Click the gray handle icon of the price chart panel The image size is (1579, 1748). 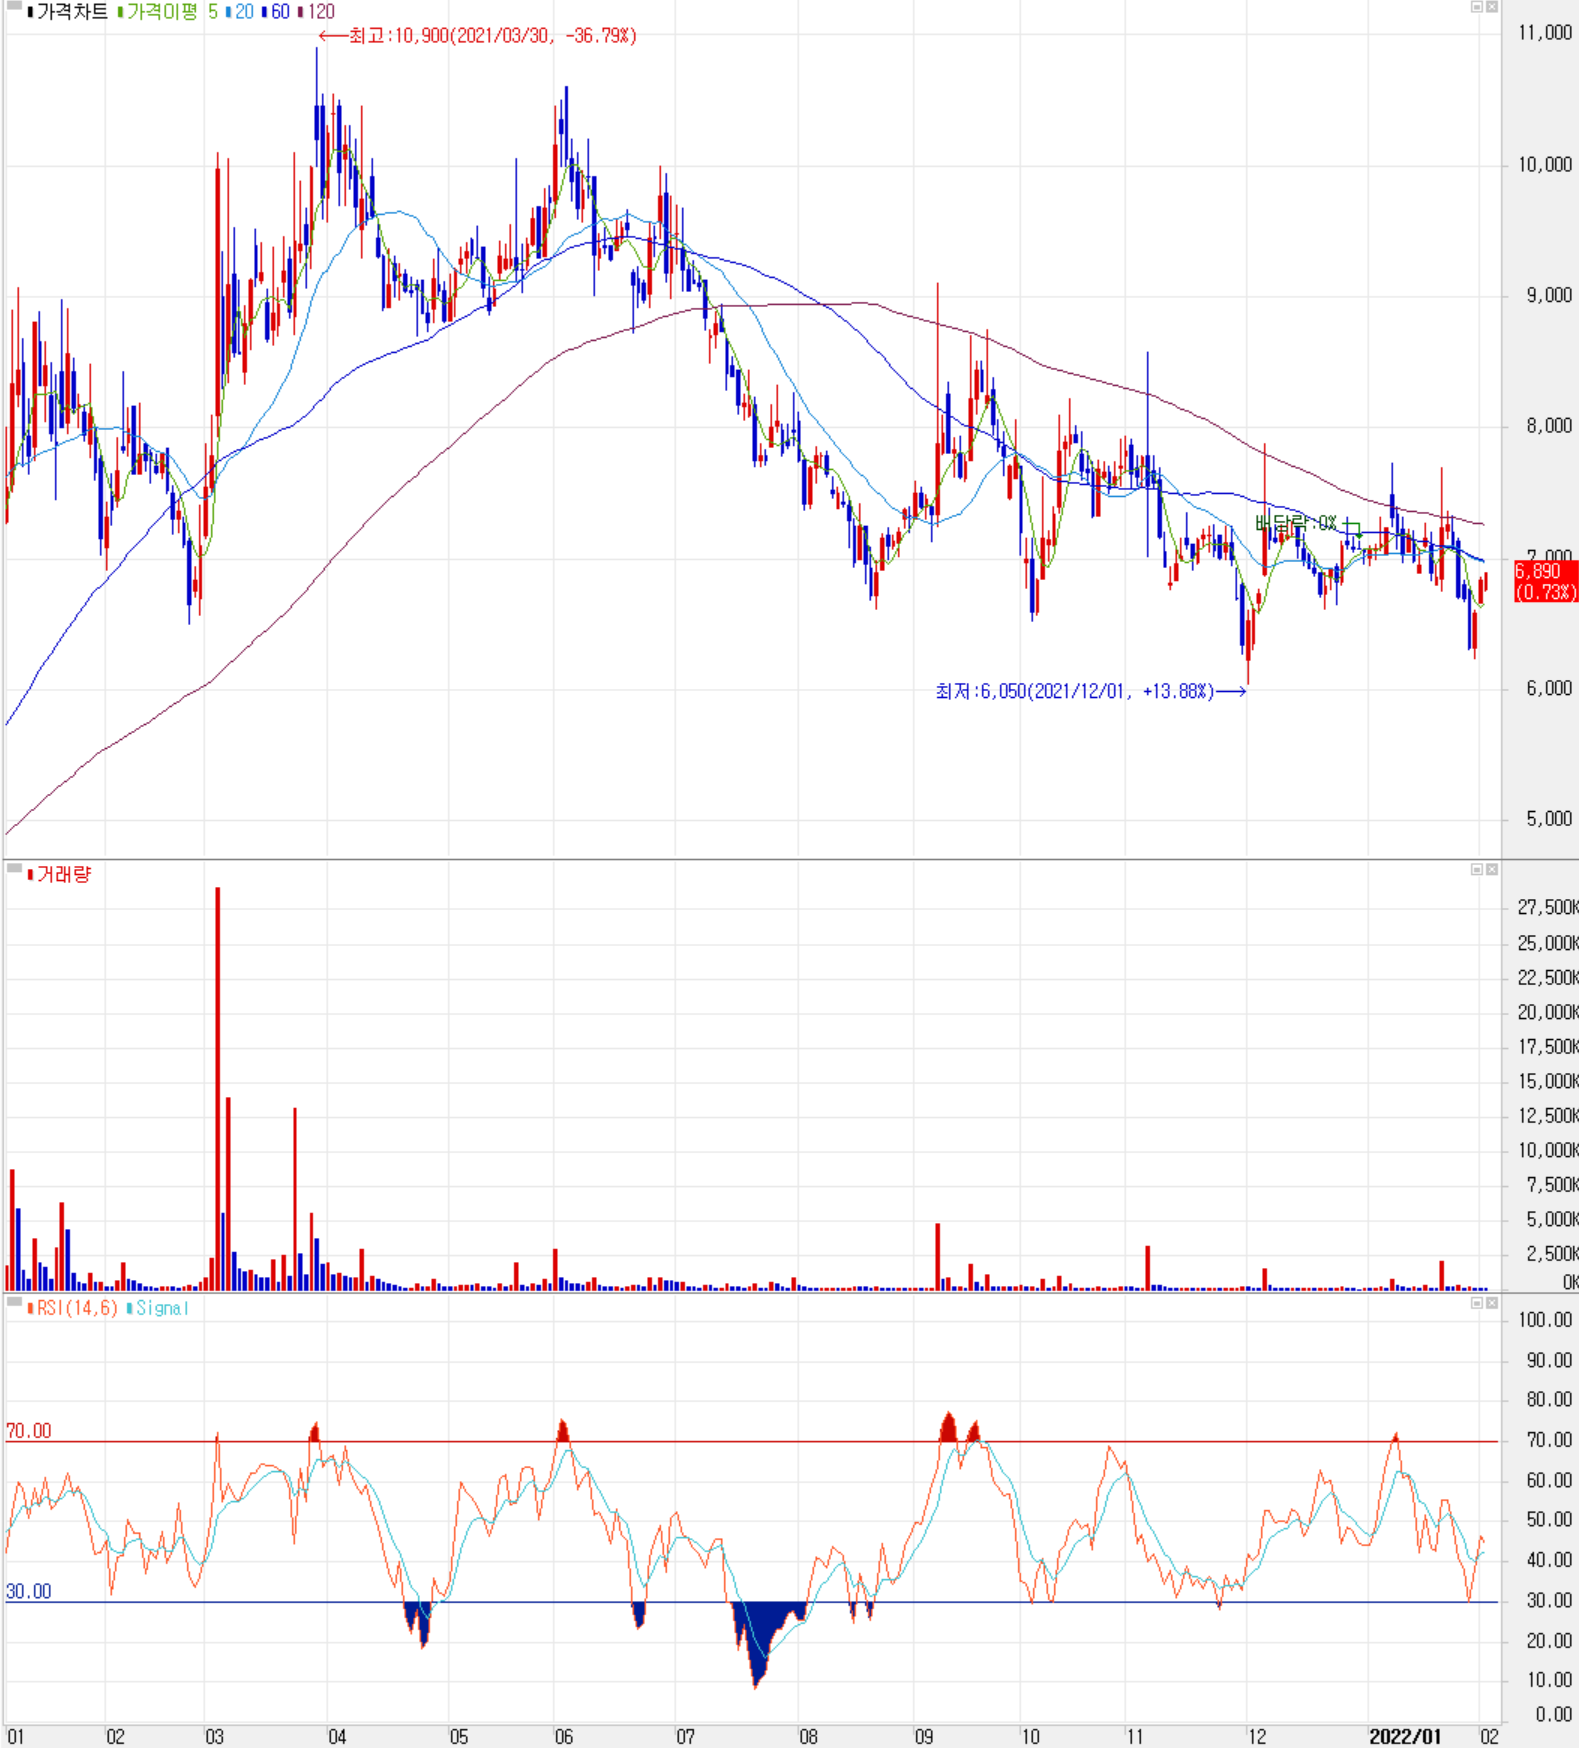click(14, 6)
